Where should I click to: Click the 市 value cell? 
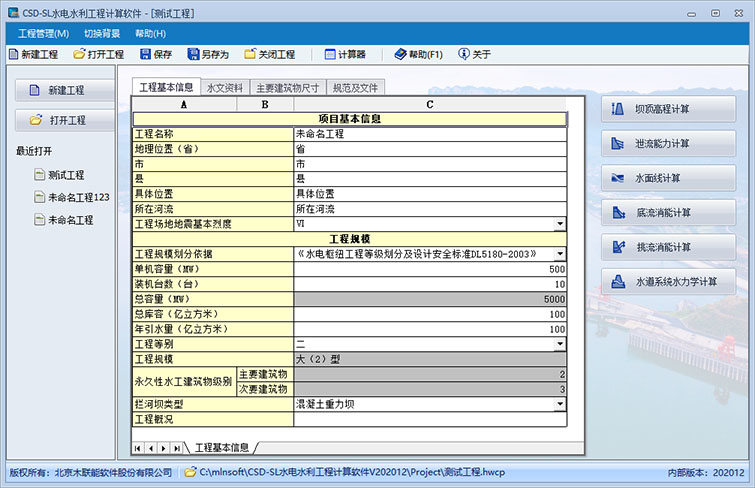coord(430,164)
